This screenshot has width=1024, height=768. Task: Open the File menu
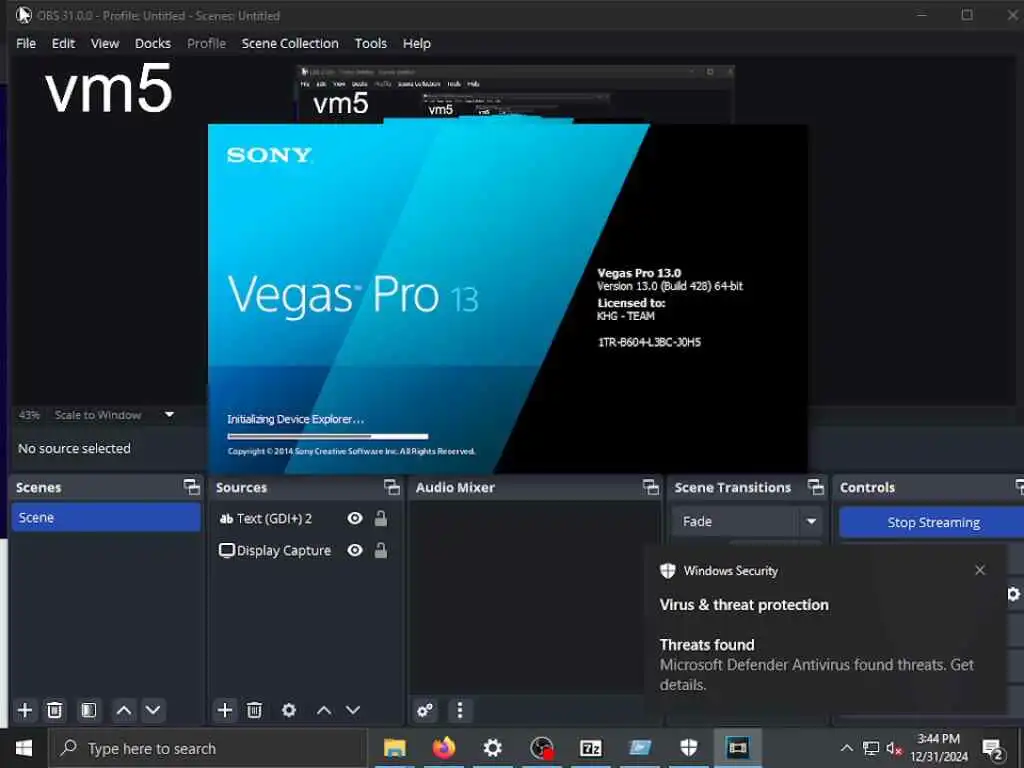click(x=25, y=43)
